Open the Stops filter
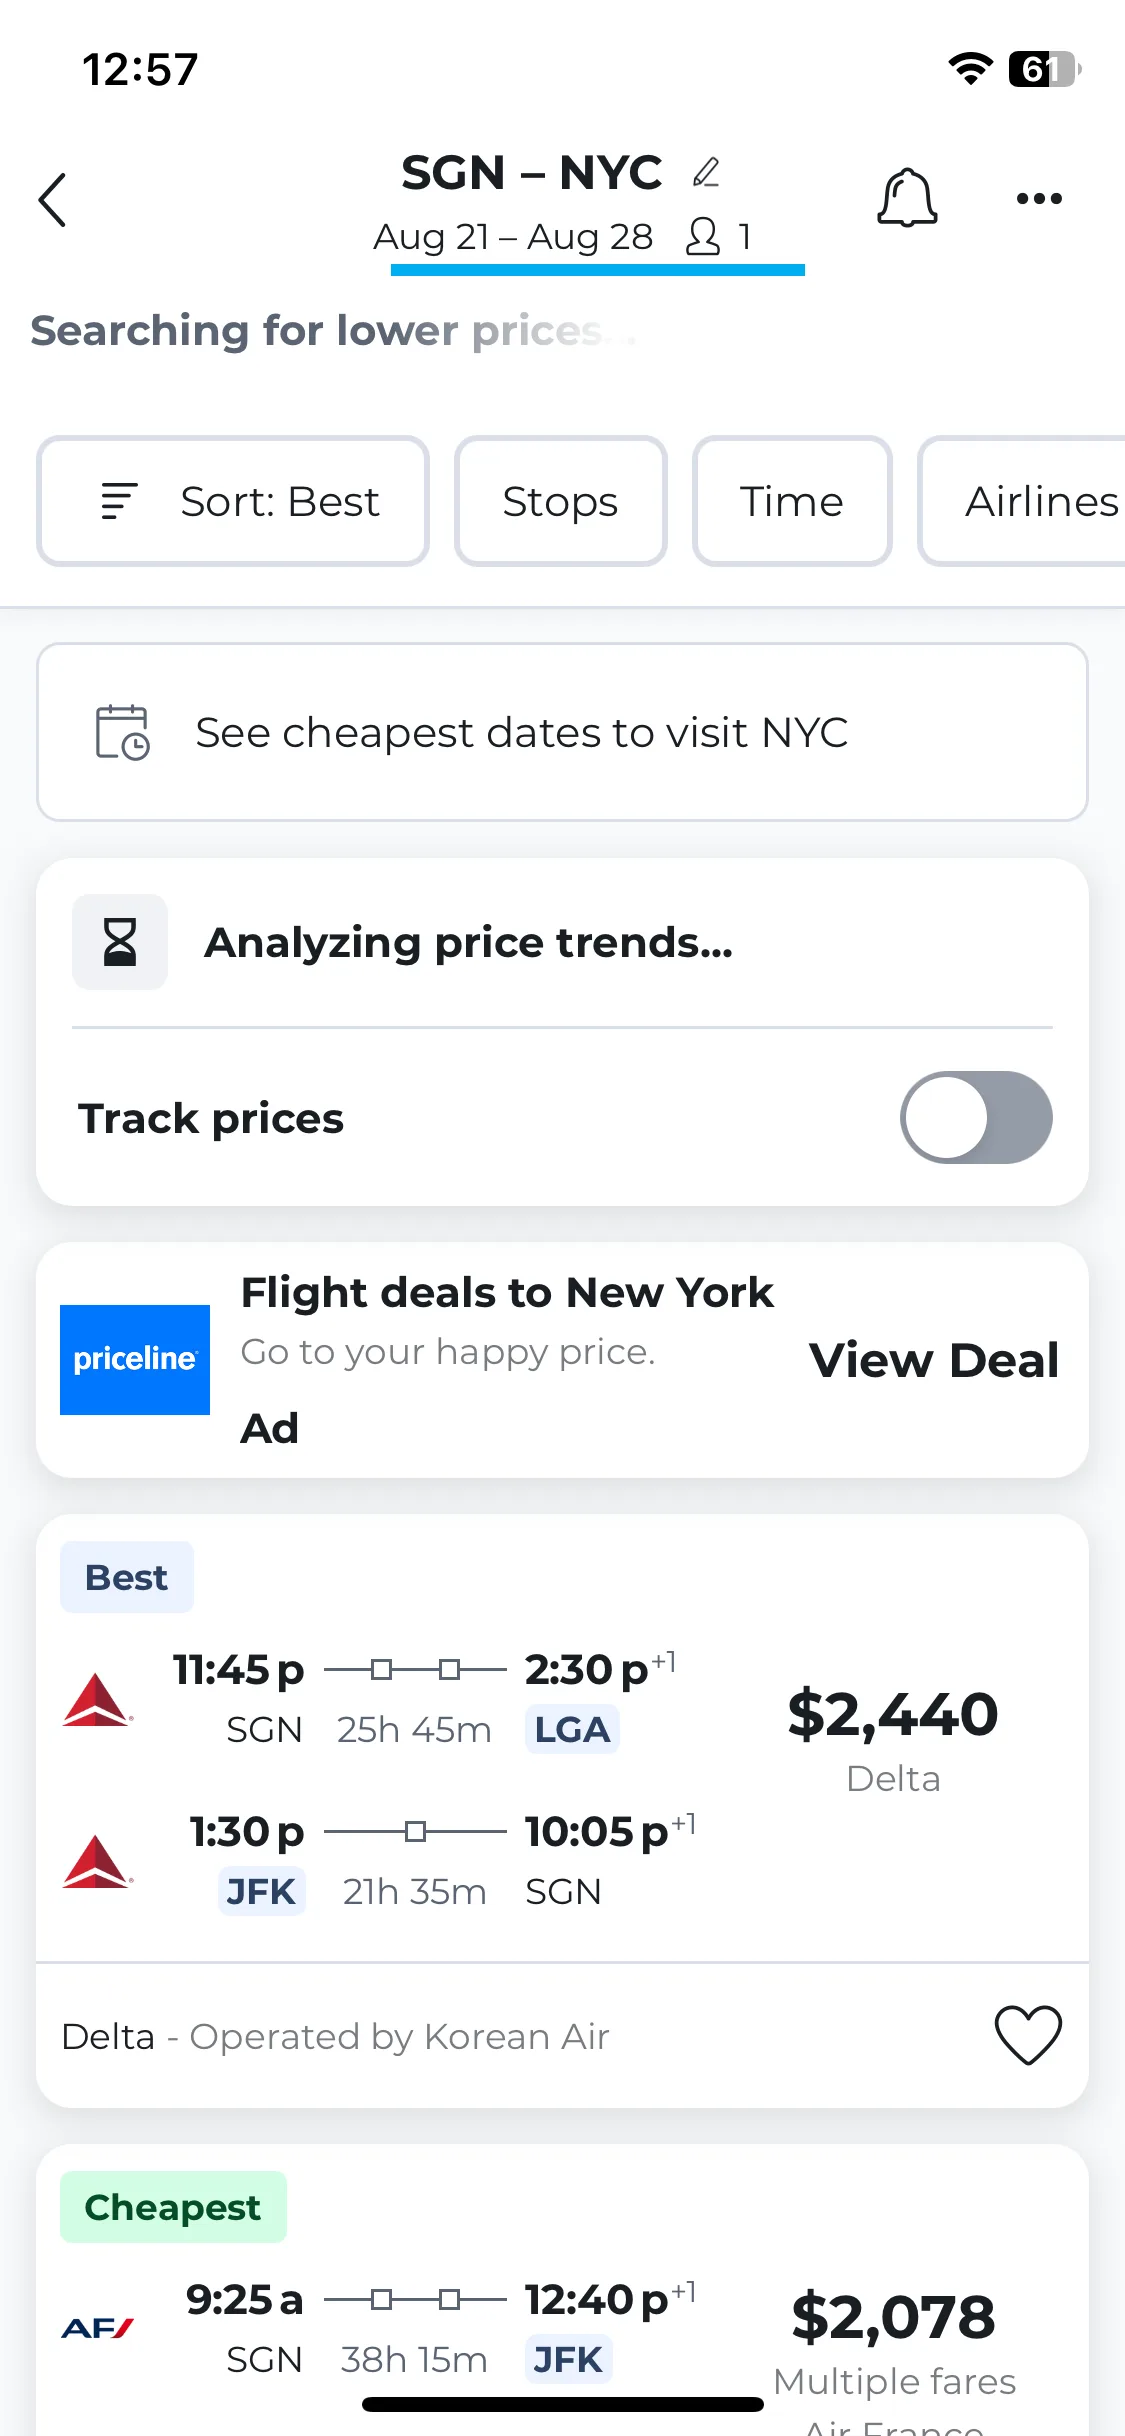Image resolution: width=1125 pixels, height=2436 pixels. 560,501
